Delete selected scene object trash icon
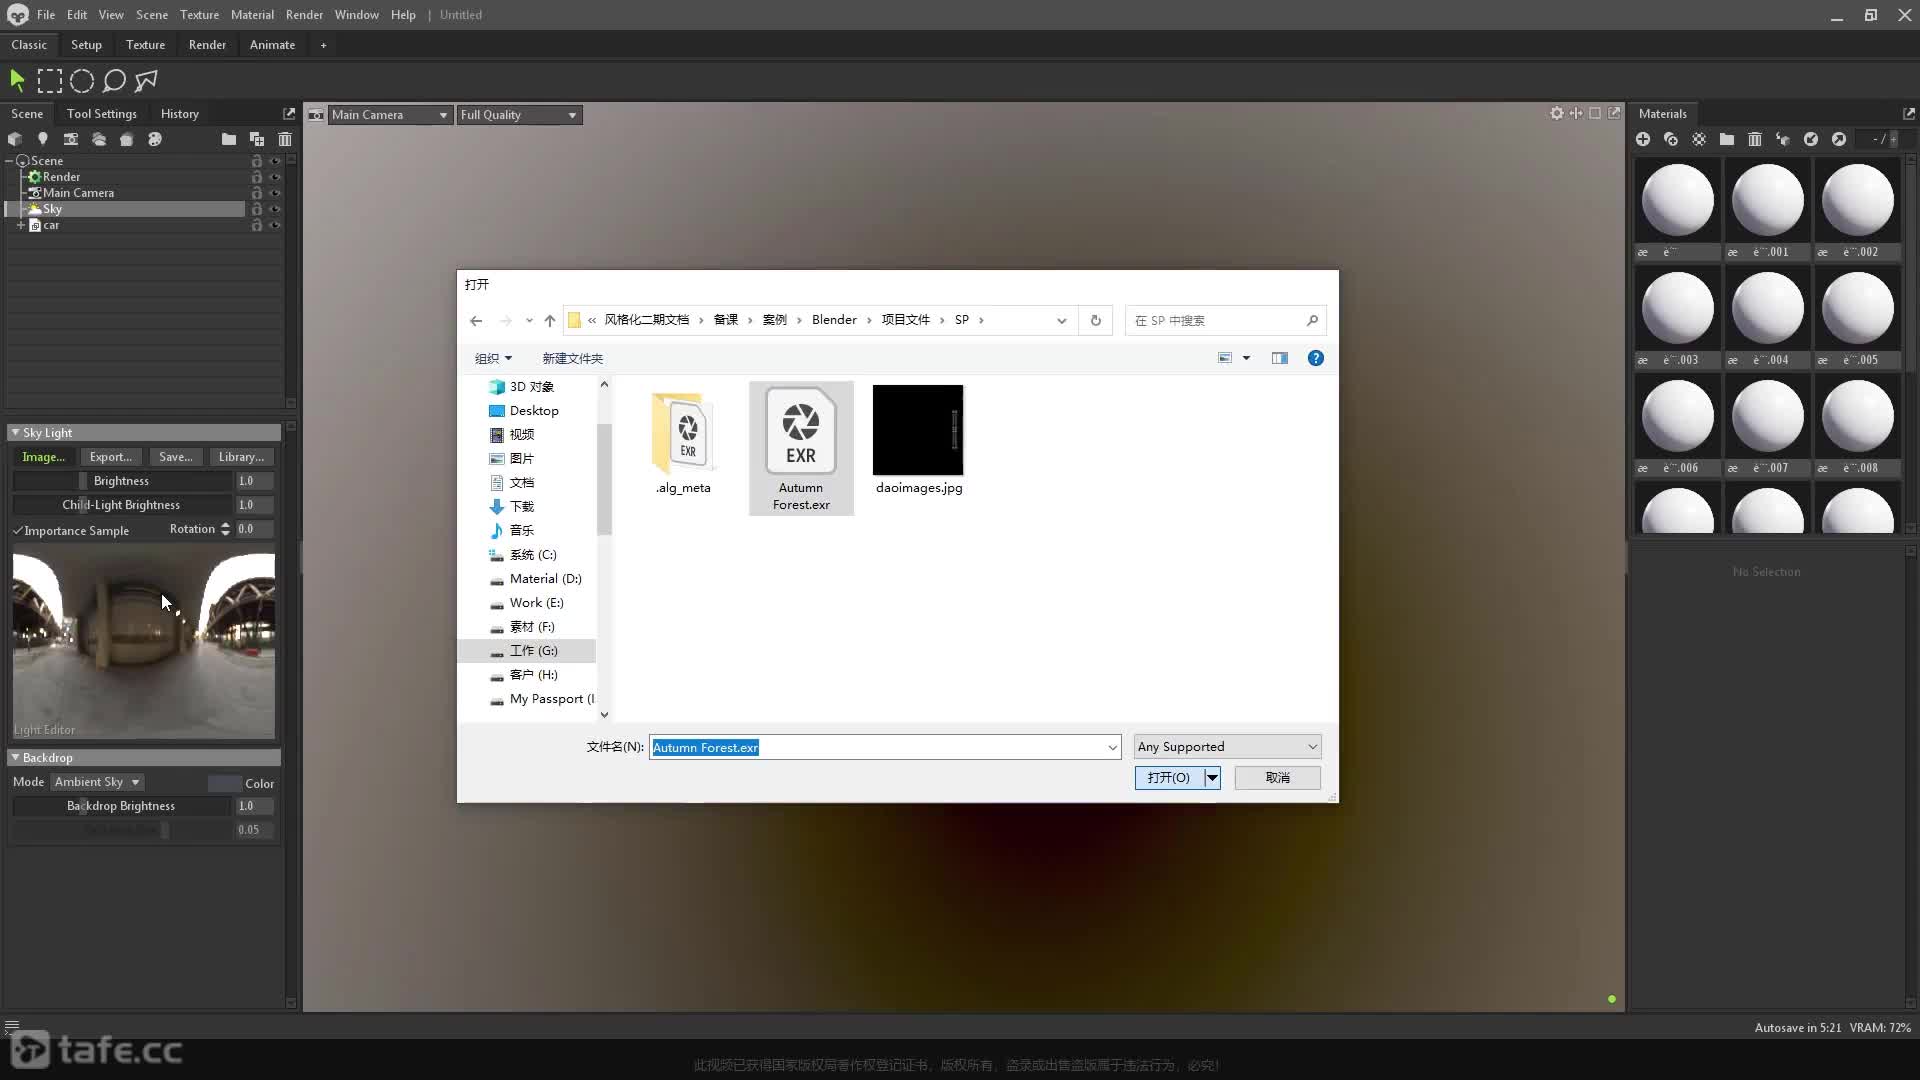1920x1080 pixels. click(x=285, y=139)
